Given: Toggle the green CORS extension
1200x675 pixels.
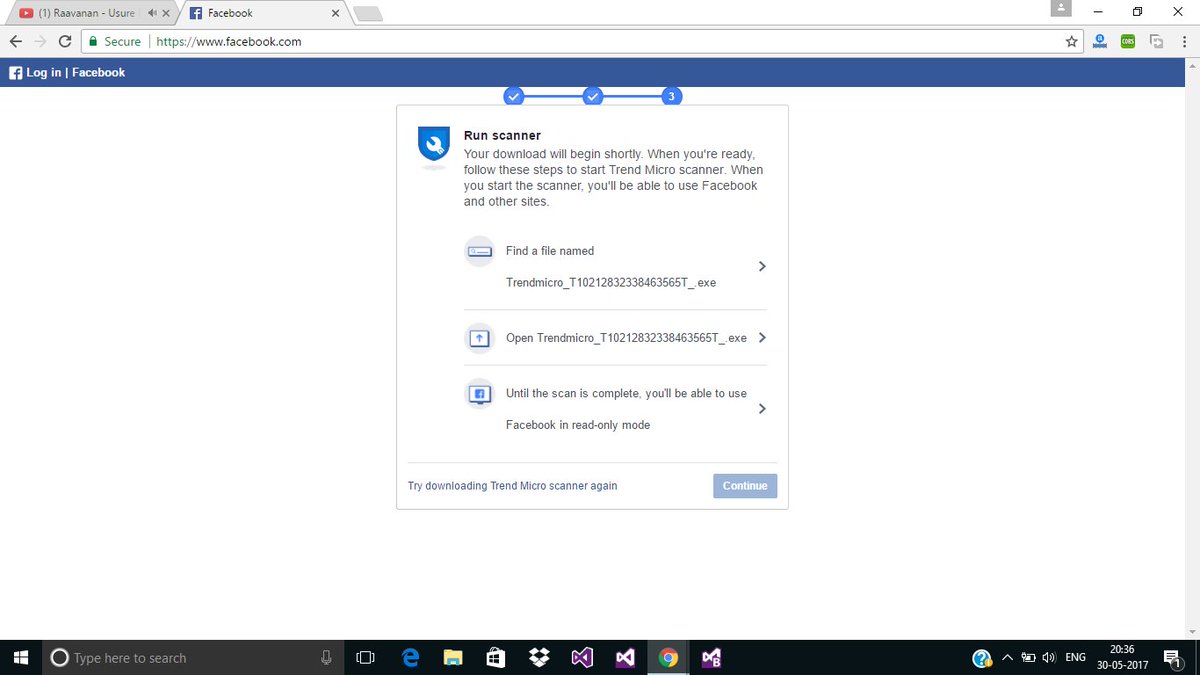Looking at the screenshot, I should [1128, 41].
